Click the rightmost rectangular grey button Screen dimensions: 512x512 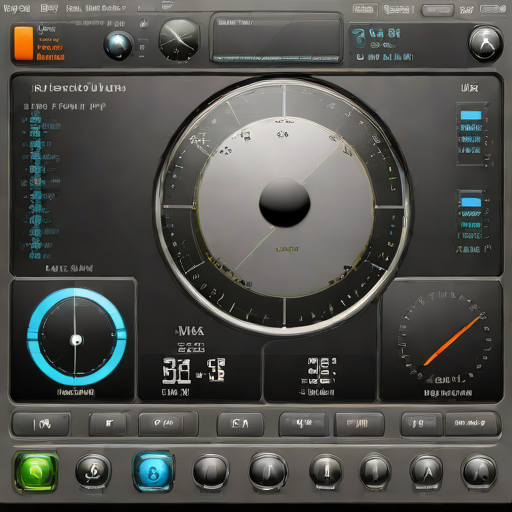pos(473,423)
